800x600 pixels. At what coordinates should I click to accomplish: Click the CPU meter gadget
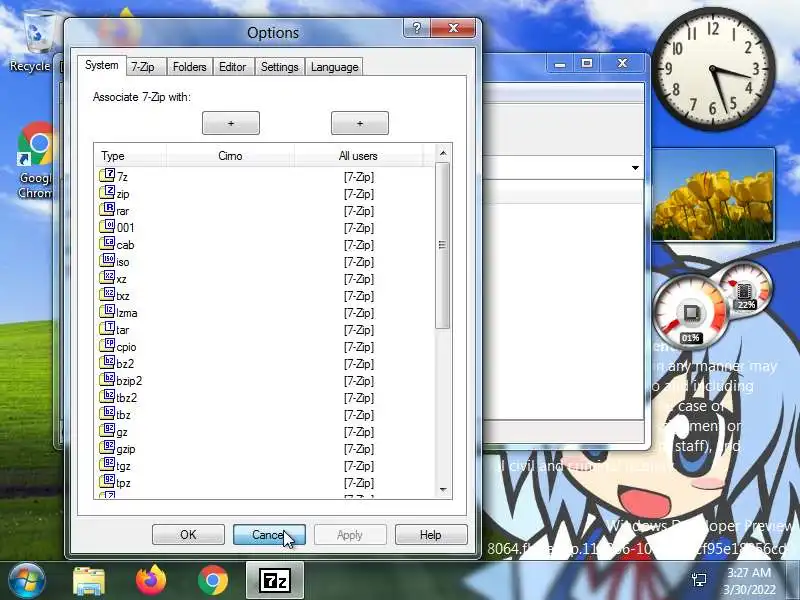point(690,313)
